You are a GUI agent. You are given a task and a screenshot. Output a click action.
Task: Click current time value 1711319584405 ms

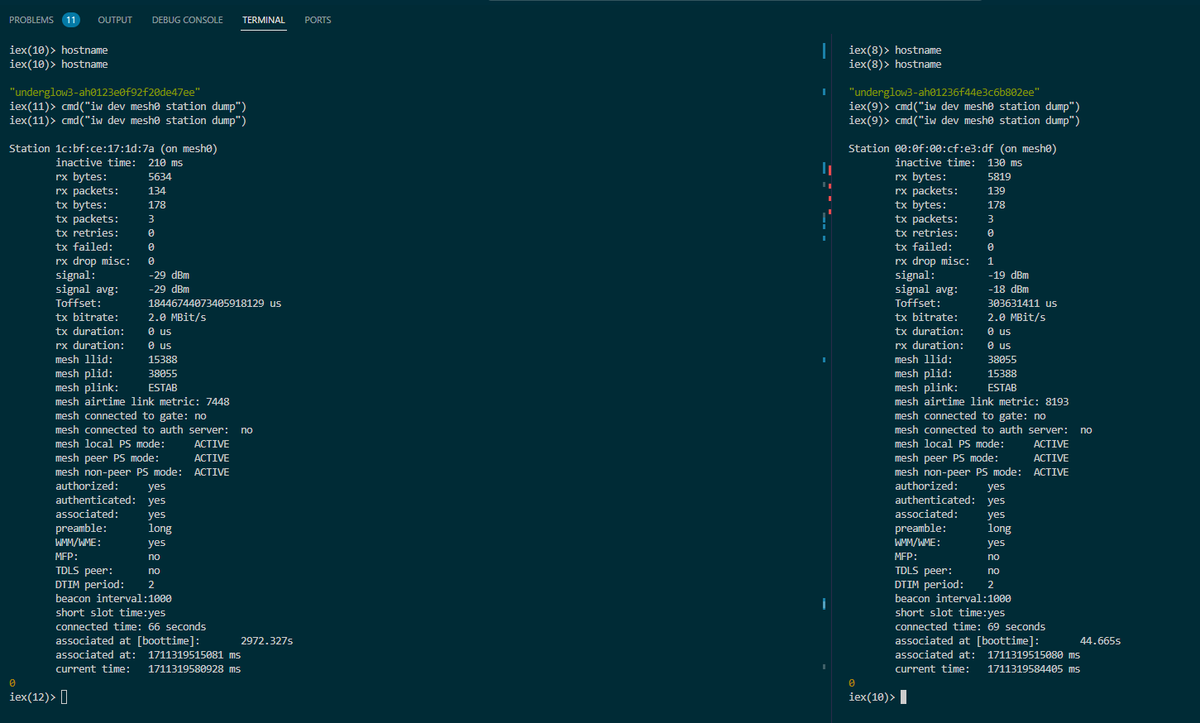tap(1033, 668)
